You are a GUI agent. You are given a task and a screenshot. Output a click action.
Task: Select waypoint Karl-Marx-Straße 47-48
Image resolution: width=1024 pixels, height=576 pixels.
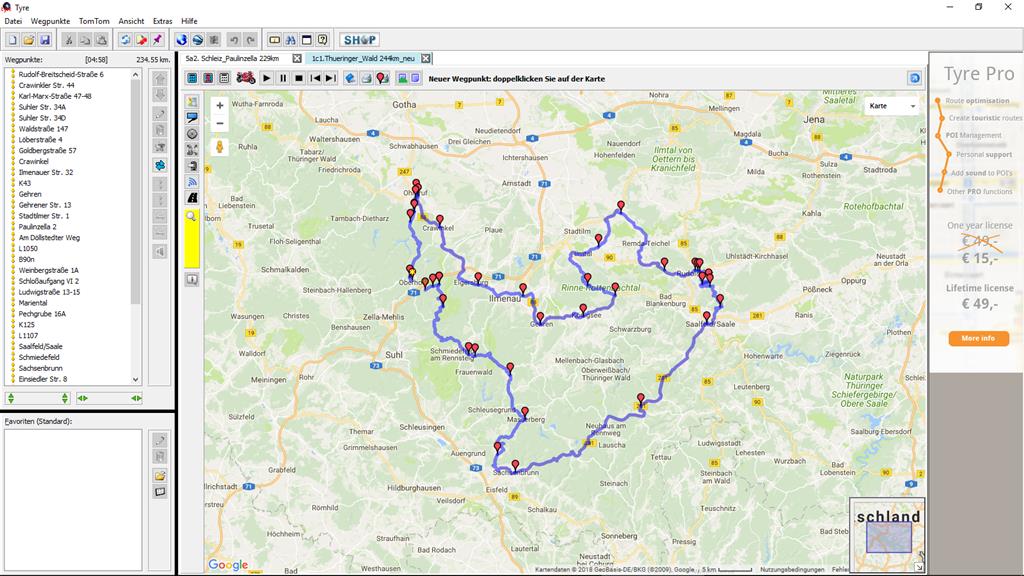tap(55, 96)
